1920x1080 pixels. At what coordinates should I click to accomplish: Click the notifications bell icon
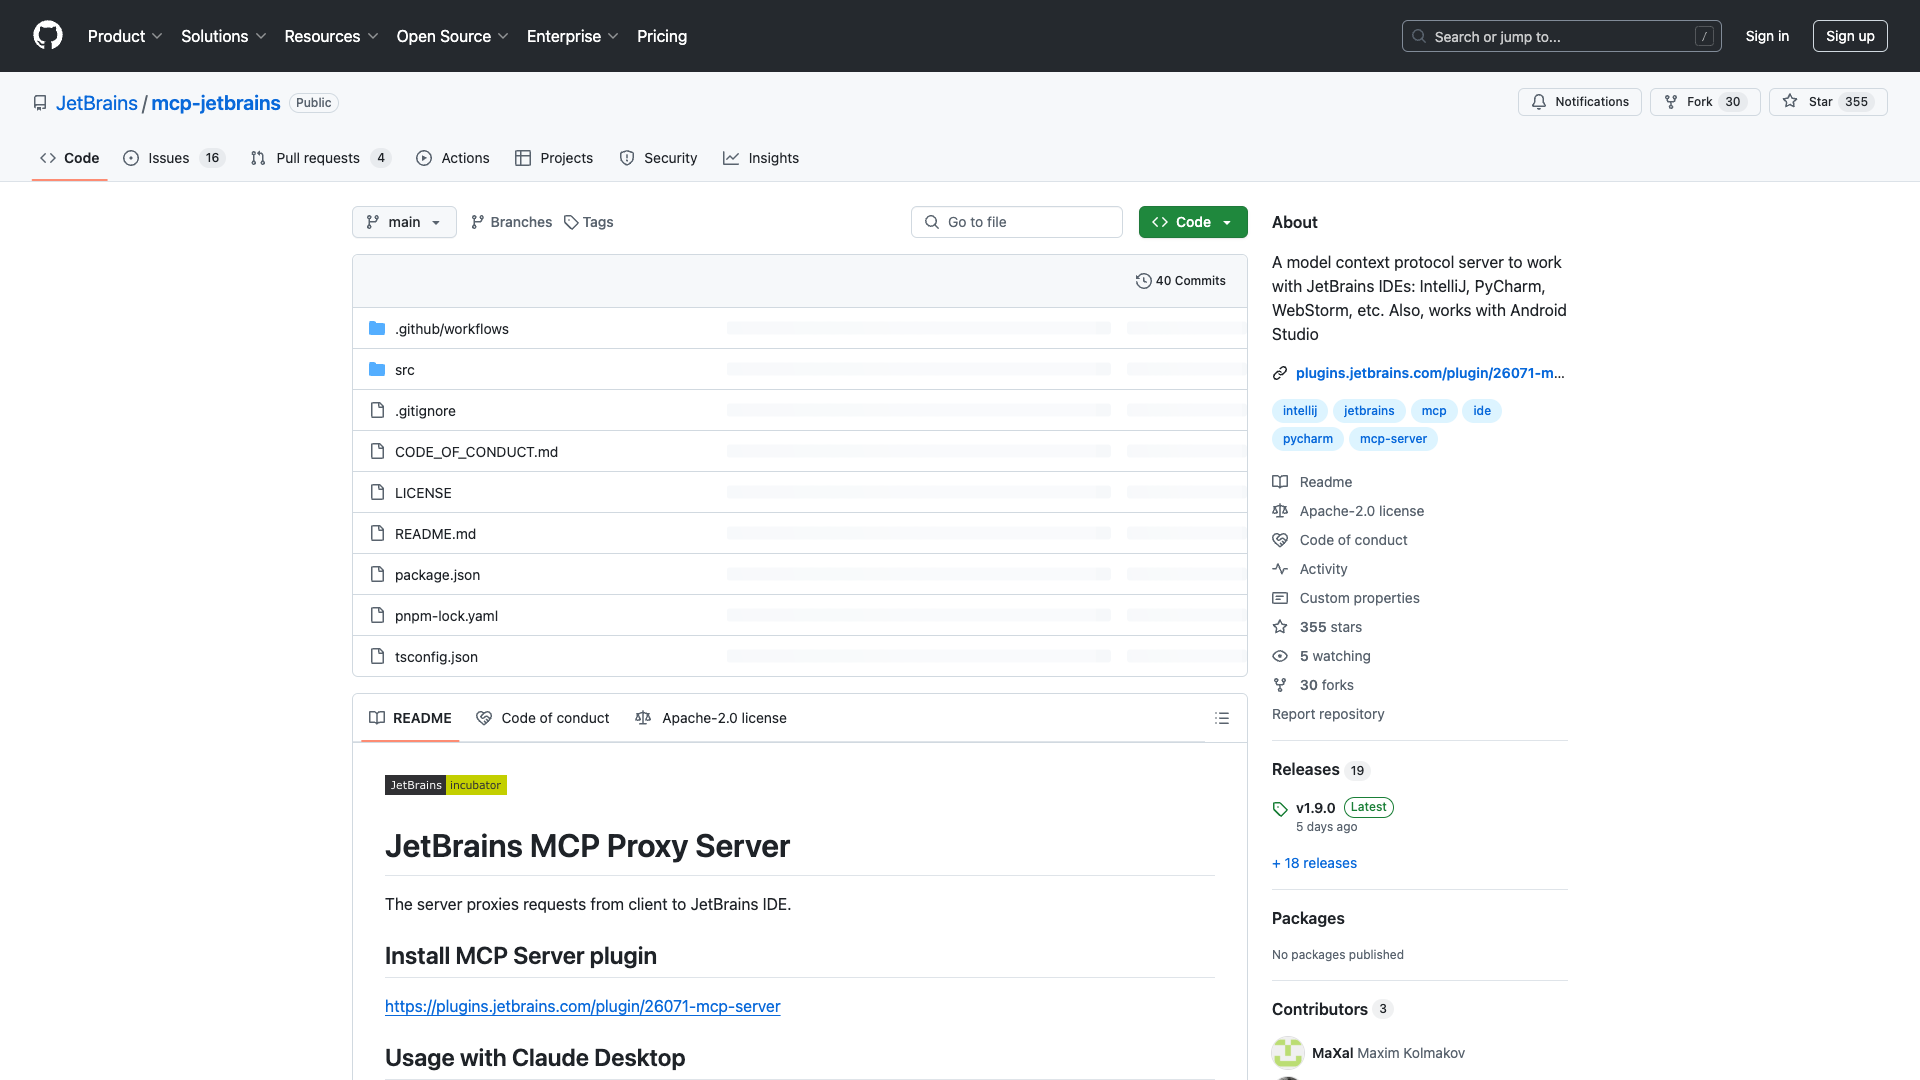click(1539, 101)
